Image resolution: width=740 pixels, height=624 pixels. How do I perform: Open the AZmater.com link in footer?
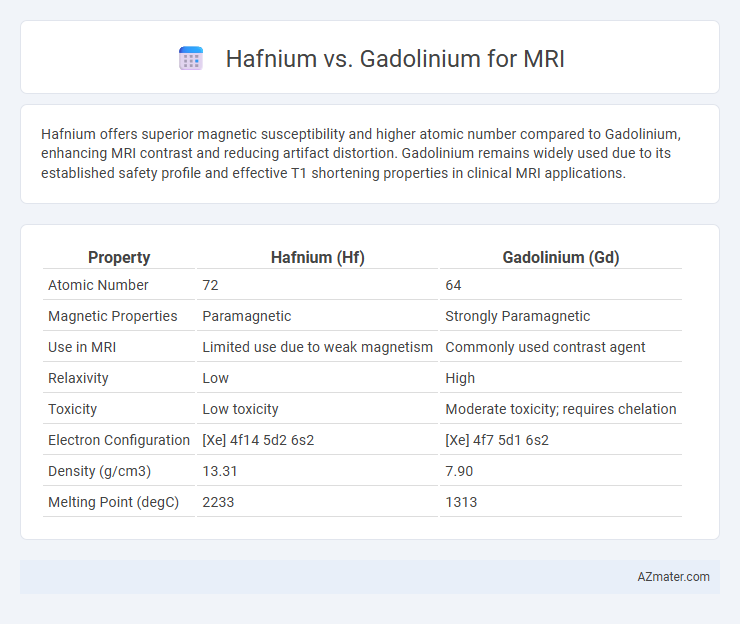(x=673, y=577)
